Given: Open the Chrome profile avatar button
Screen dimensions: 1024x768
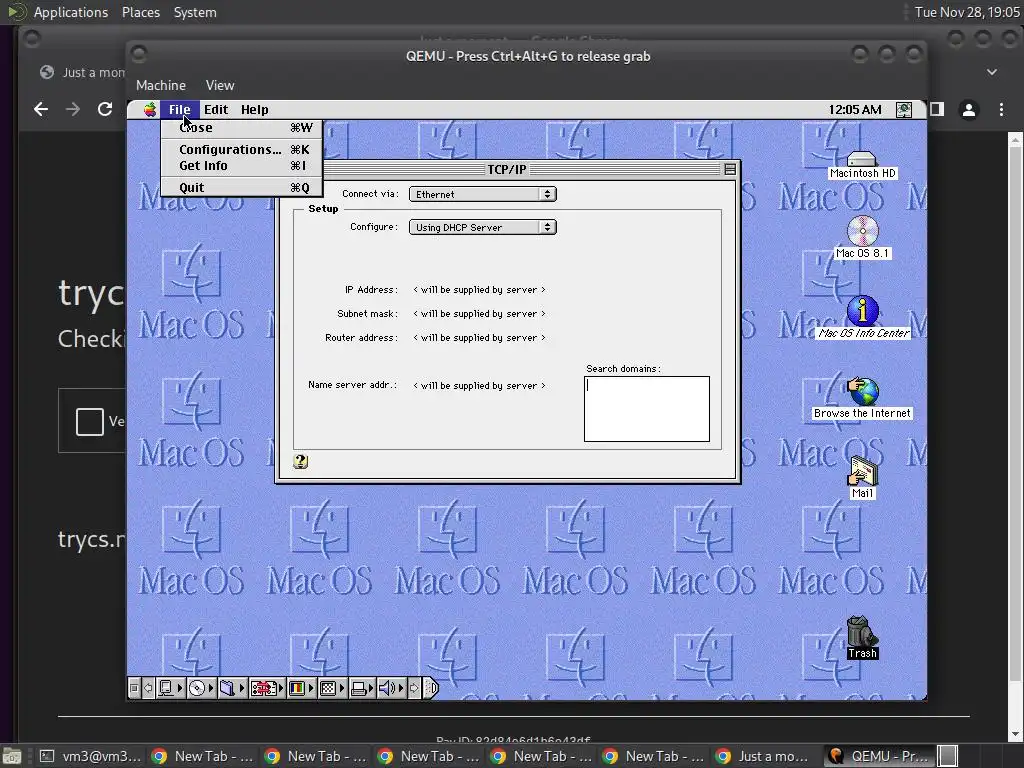Looking at the screenshot, I should (969, 110).
